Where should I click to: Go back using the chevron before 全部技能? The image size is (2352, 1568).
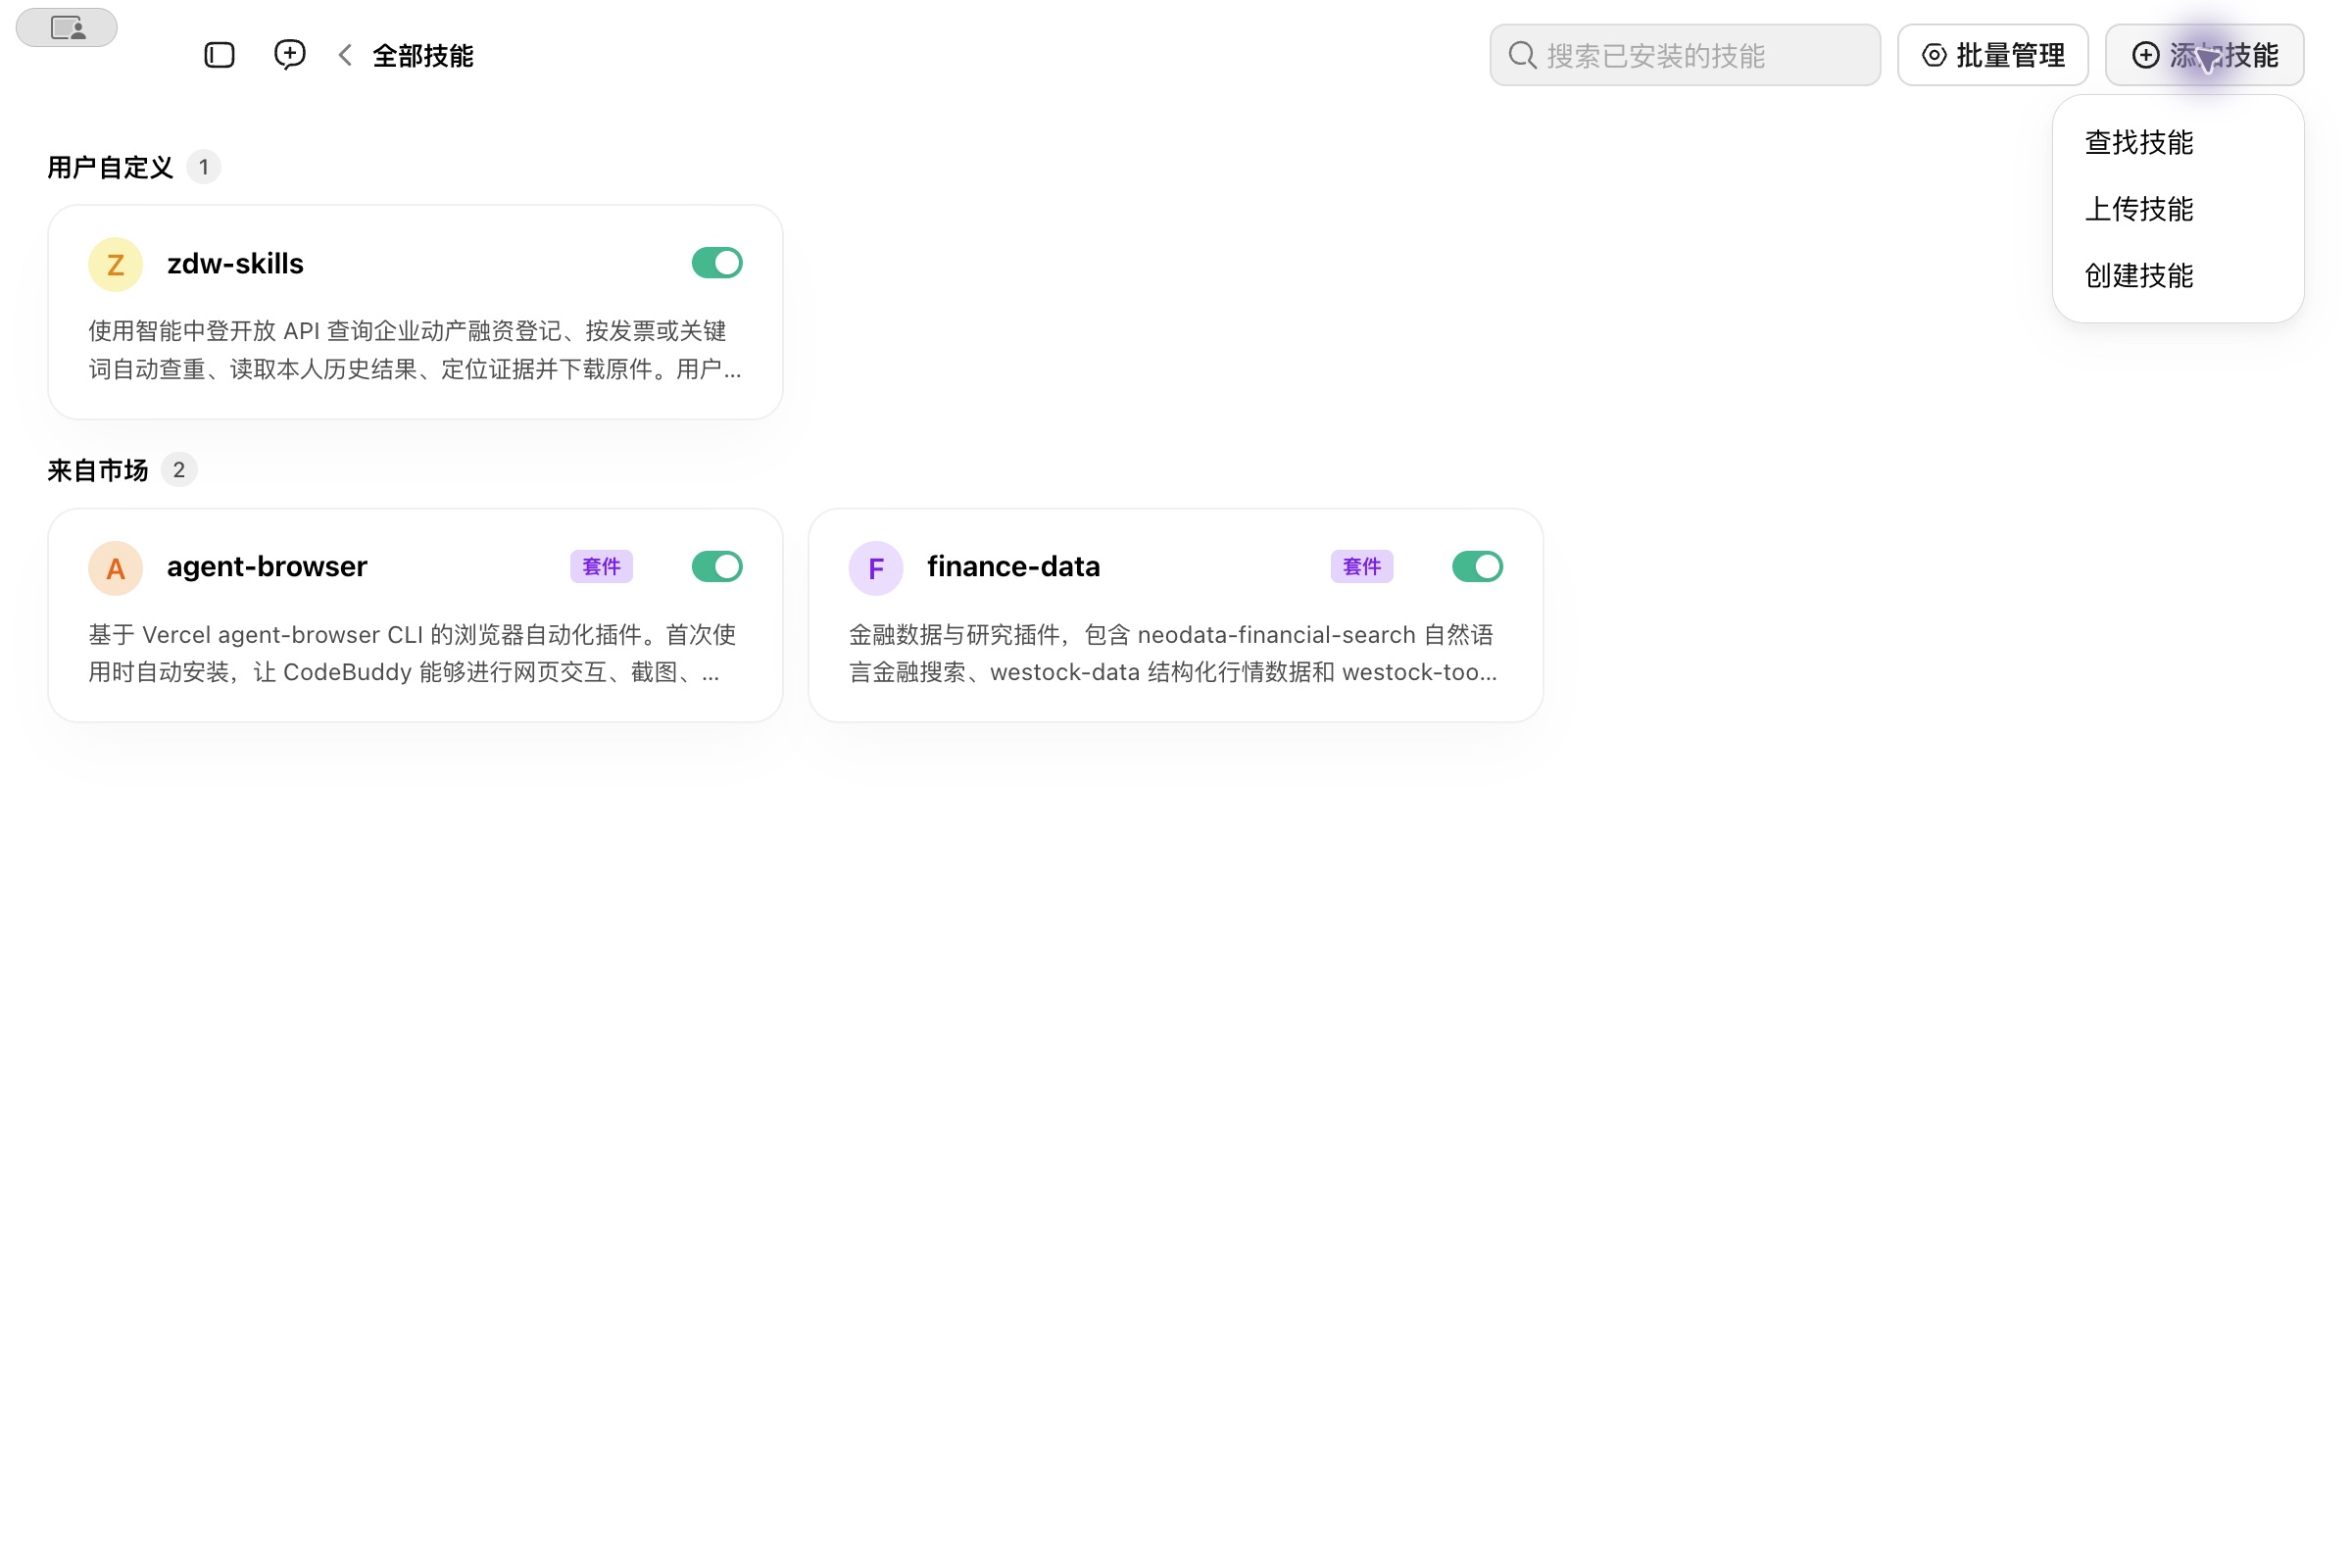pyautogui.click(x=345, y=55)
